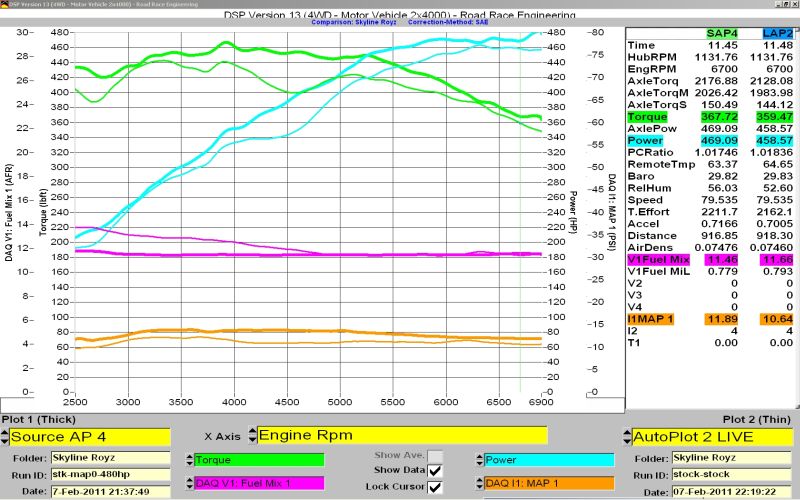
Task: Click the Plot 1 (Thick) label
Action: tap(39, 419)
